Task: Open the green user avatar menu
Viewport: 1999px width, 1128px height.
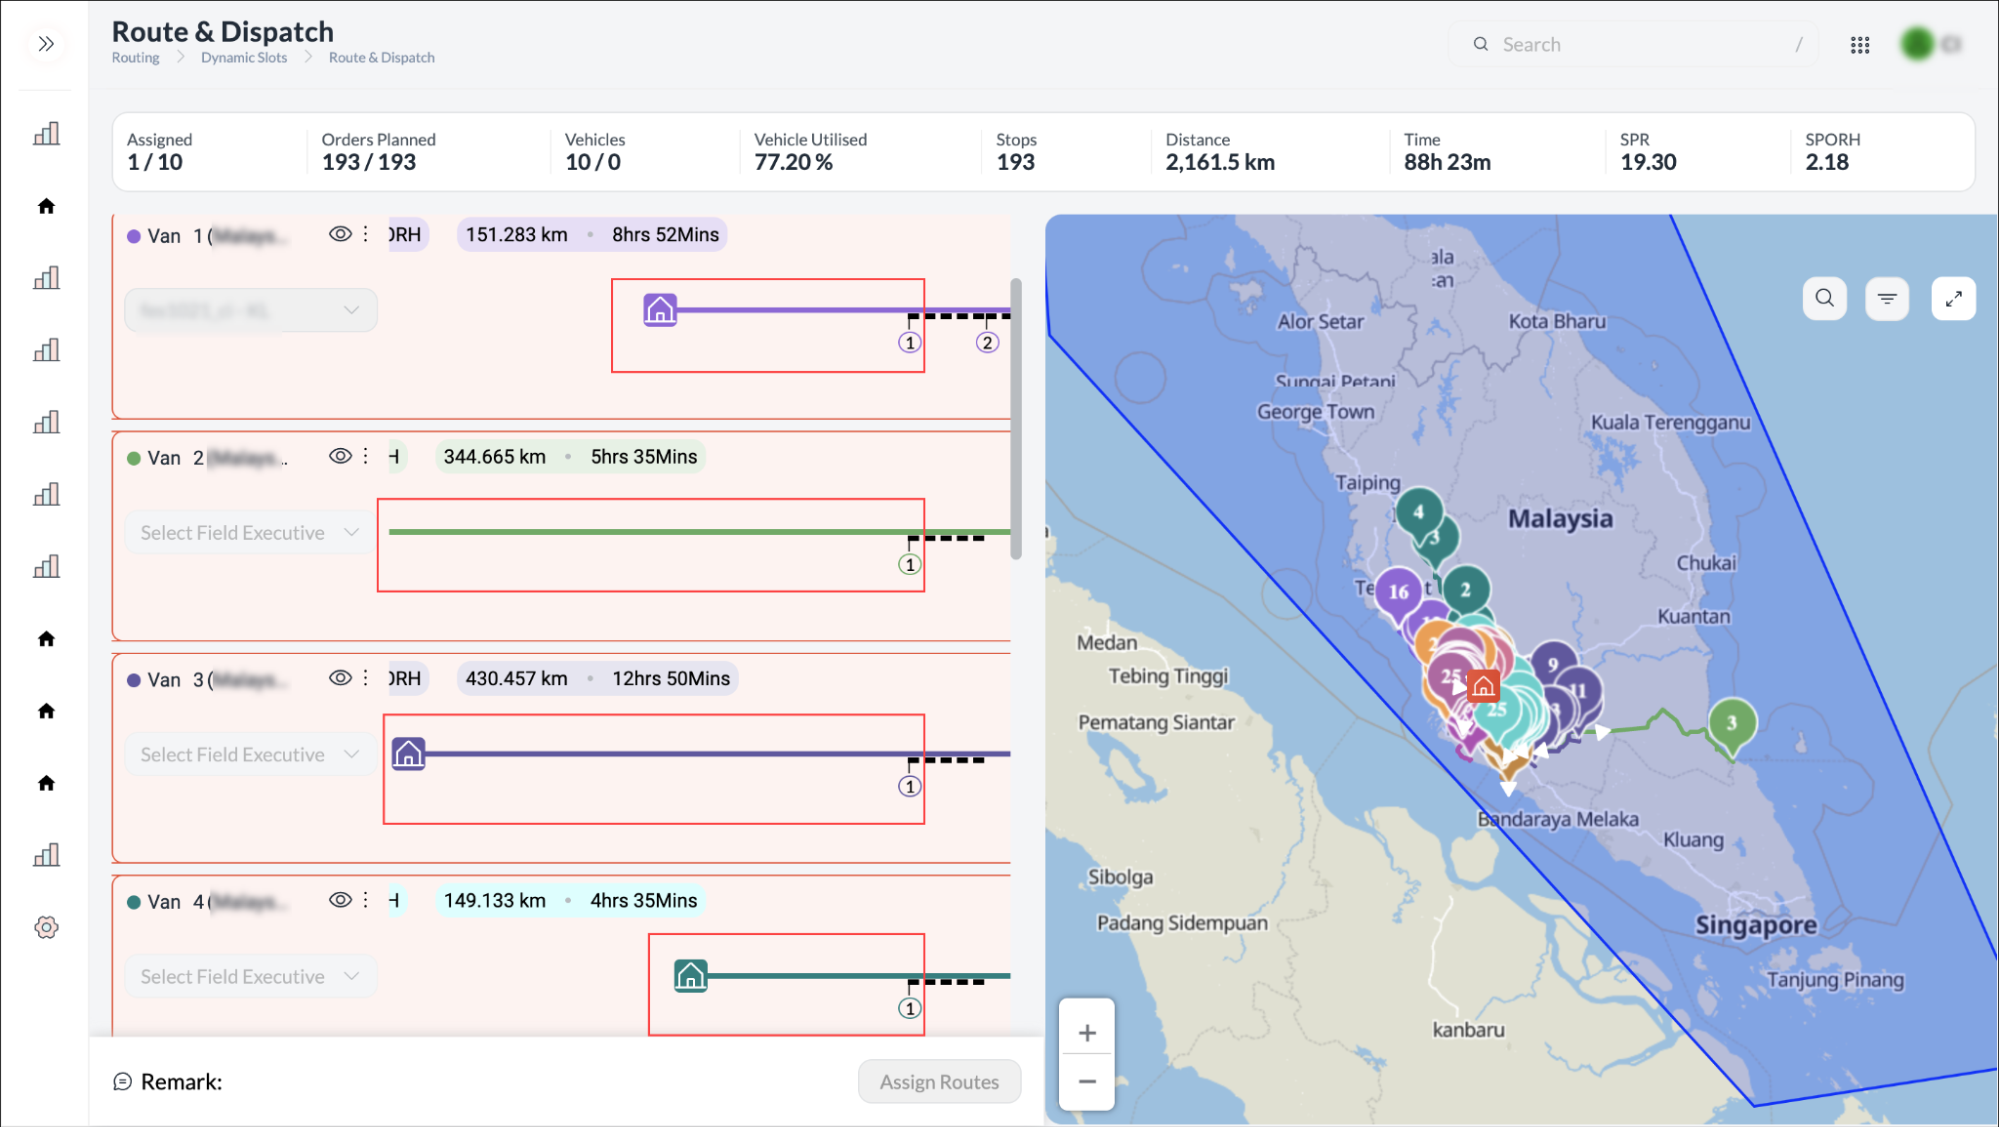Action: coord(1917,44)
